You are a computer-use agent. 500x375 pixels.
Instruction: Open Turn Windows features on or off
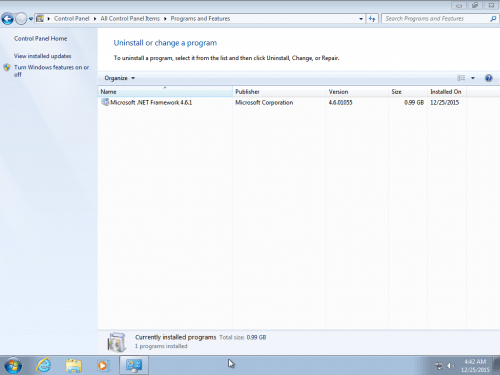click(51, 71)
